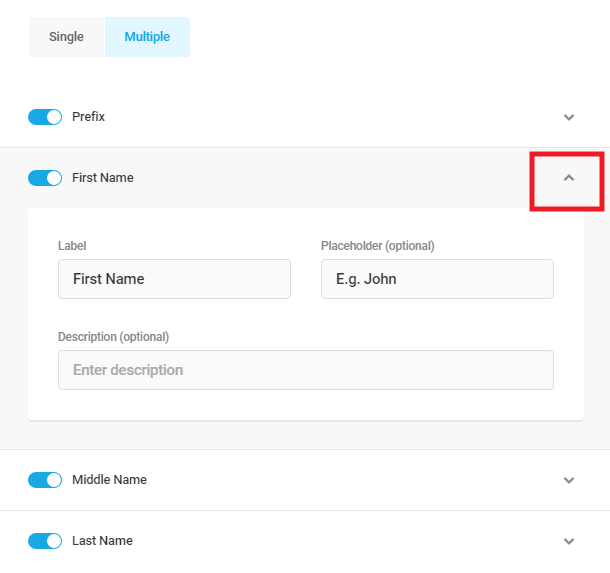
Task: Disable the Prefix toggle switch
Action: point(45,117)
